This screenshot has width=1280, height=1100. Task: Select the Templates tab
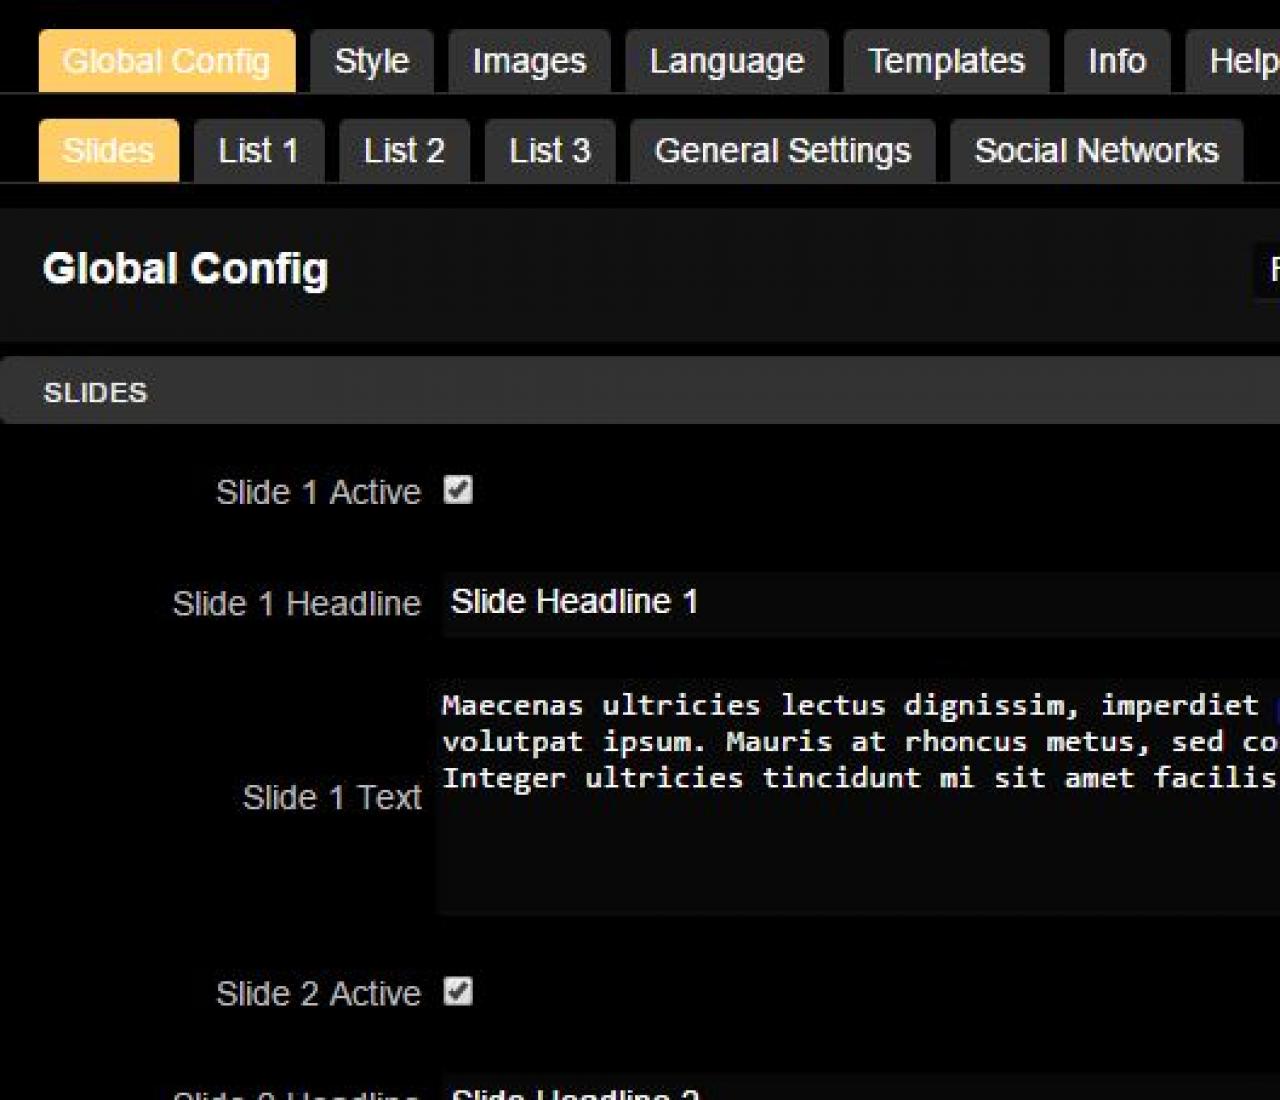click(946, 62)
